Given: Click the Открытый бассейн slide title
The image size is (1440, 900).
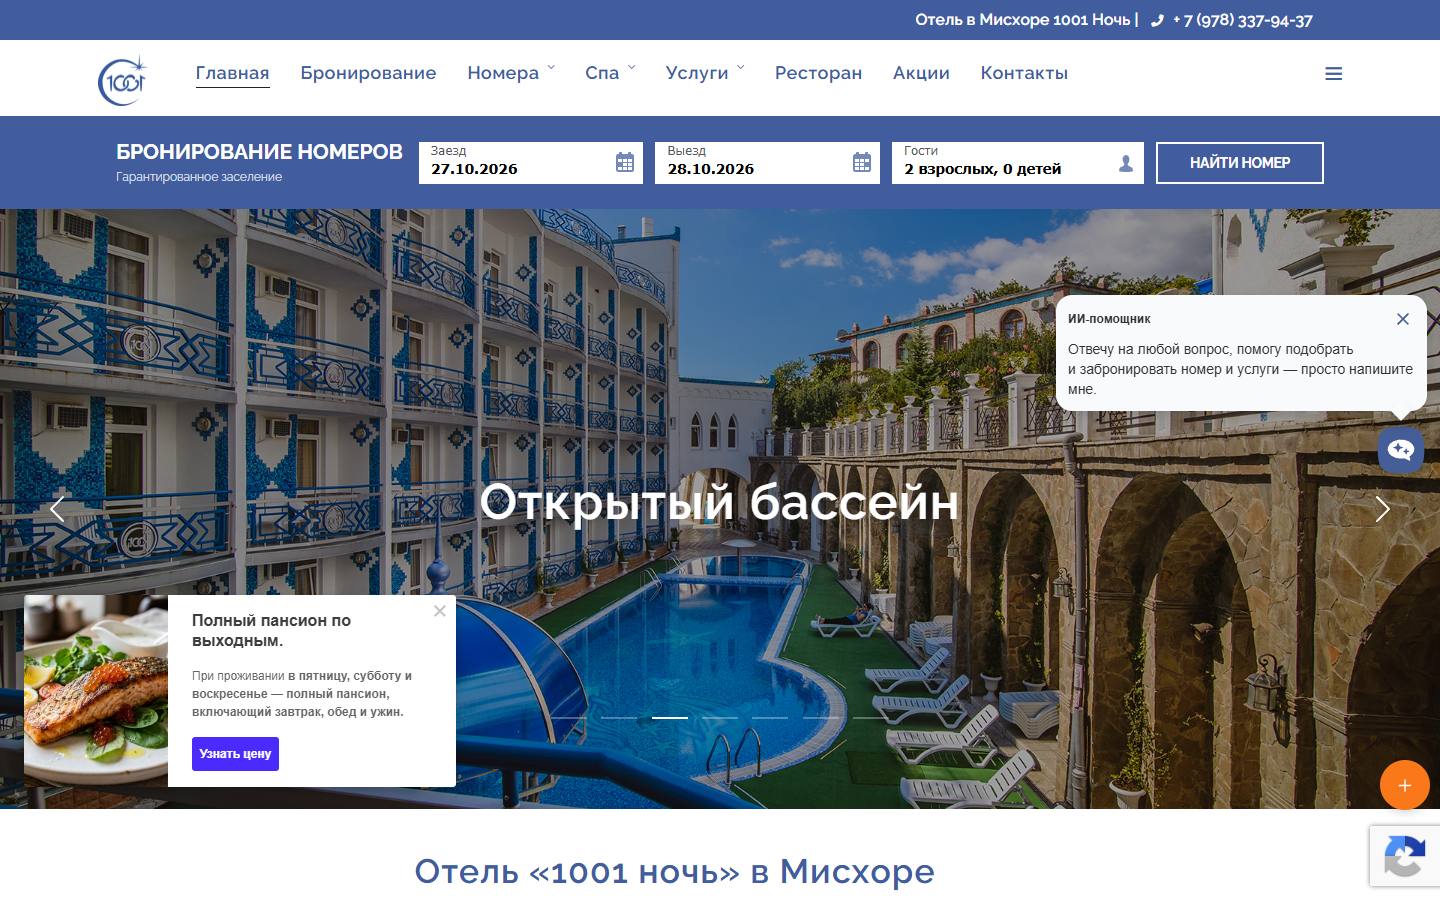Looking at the screenshot, I should [719, 502].
